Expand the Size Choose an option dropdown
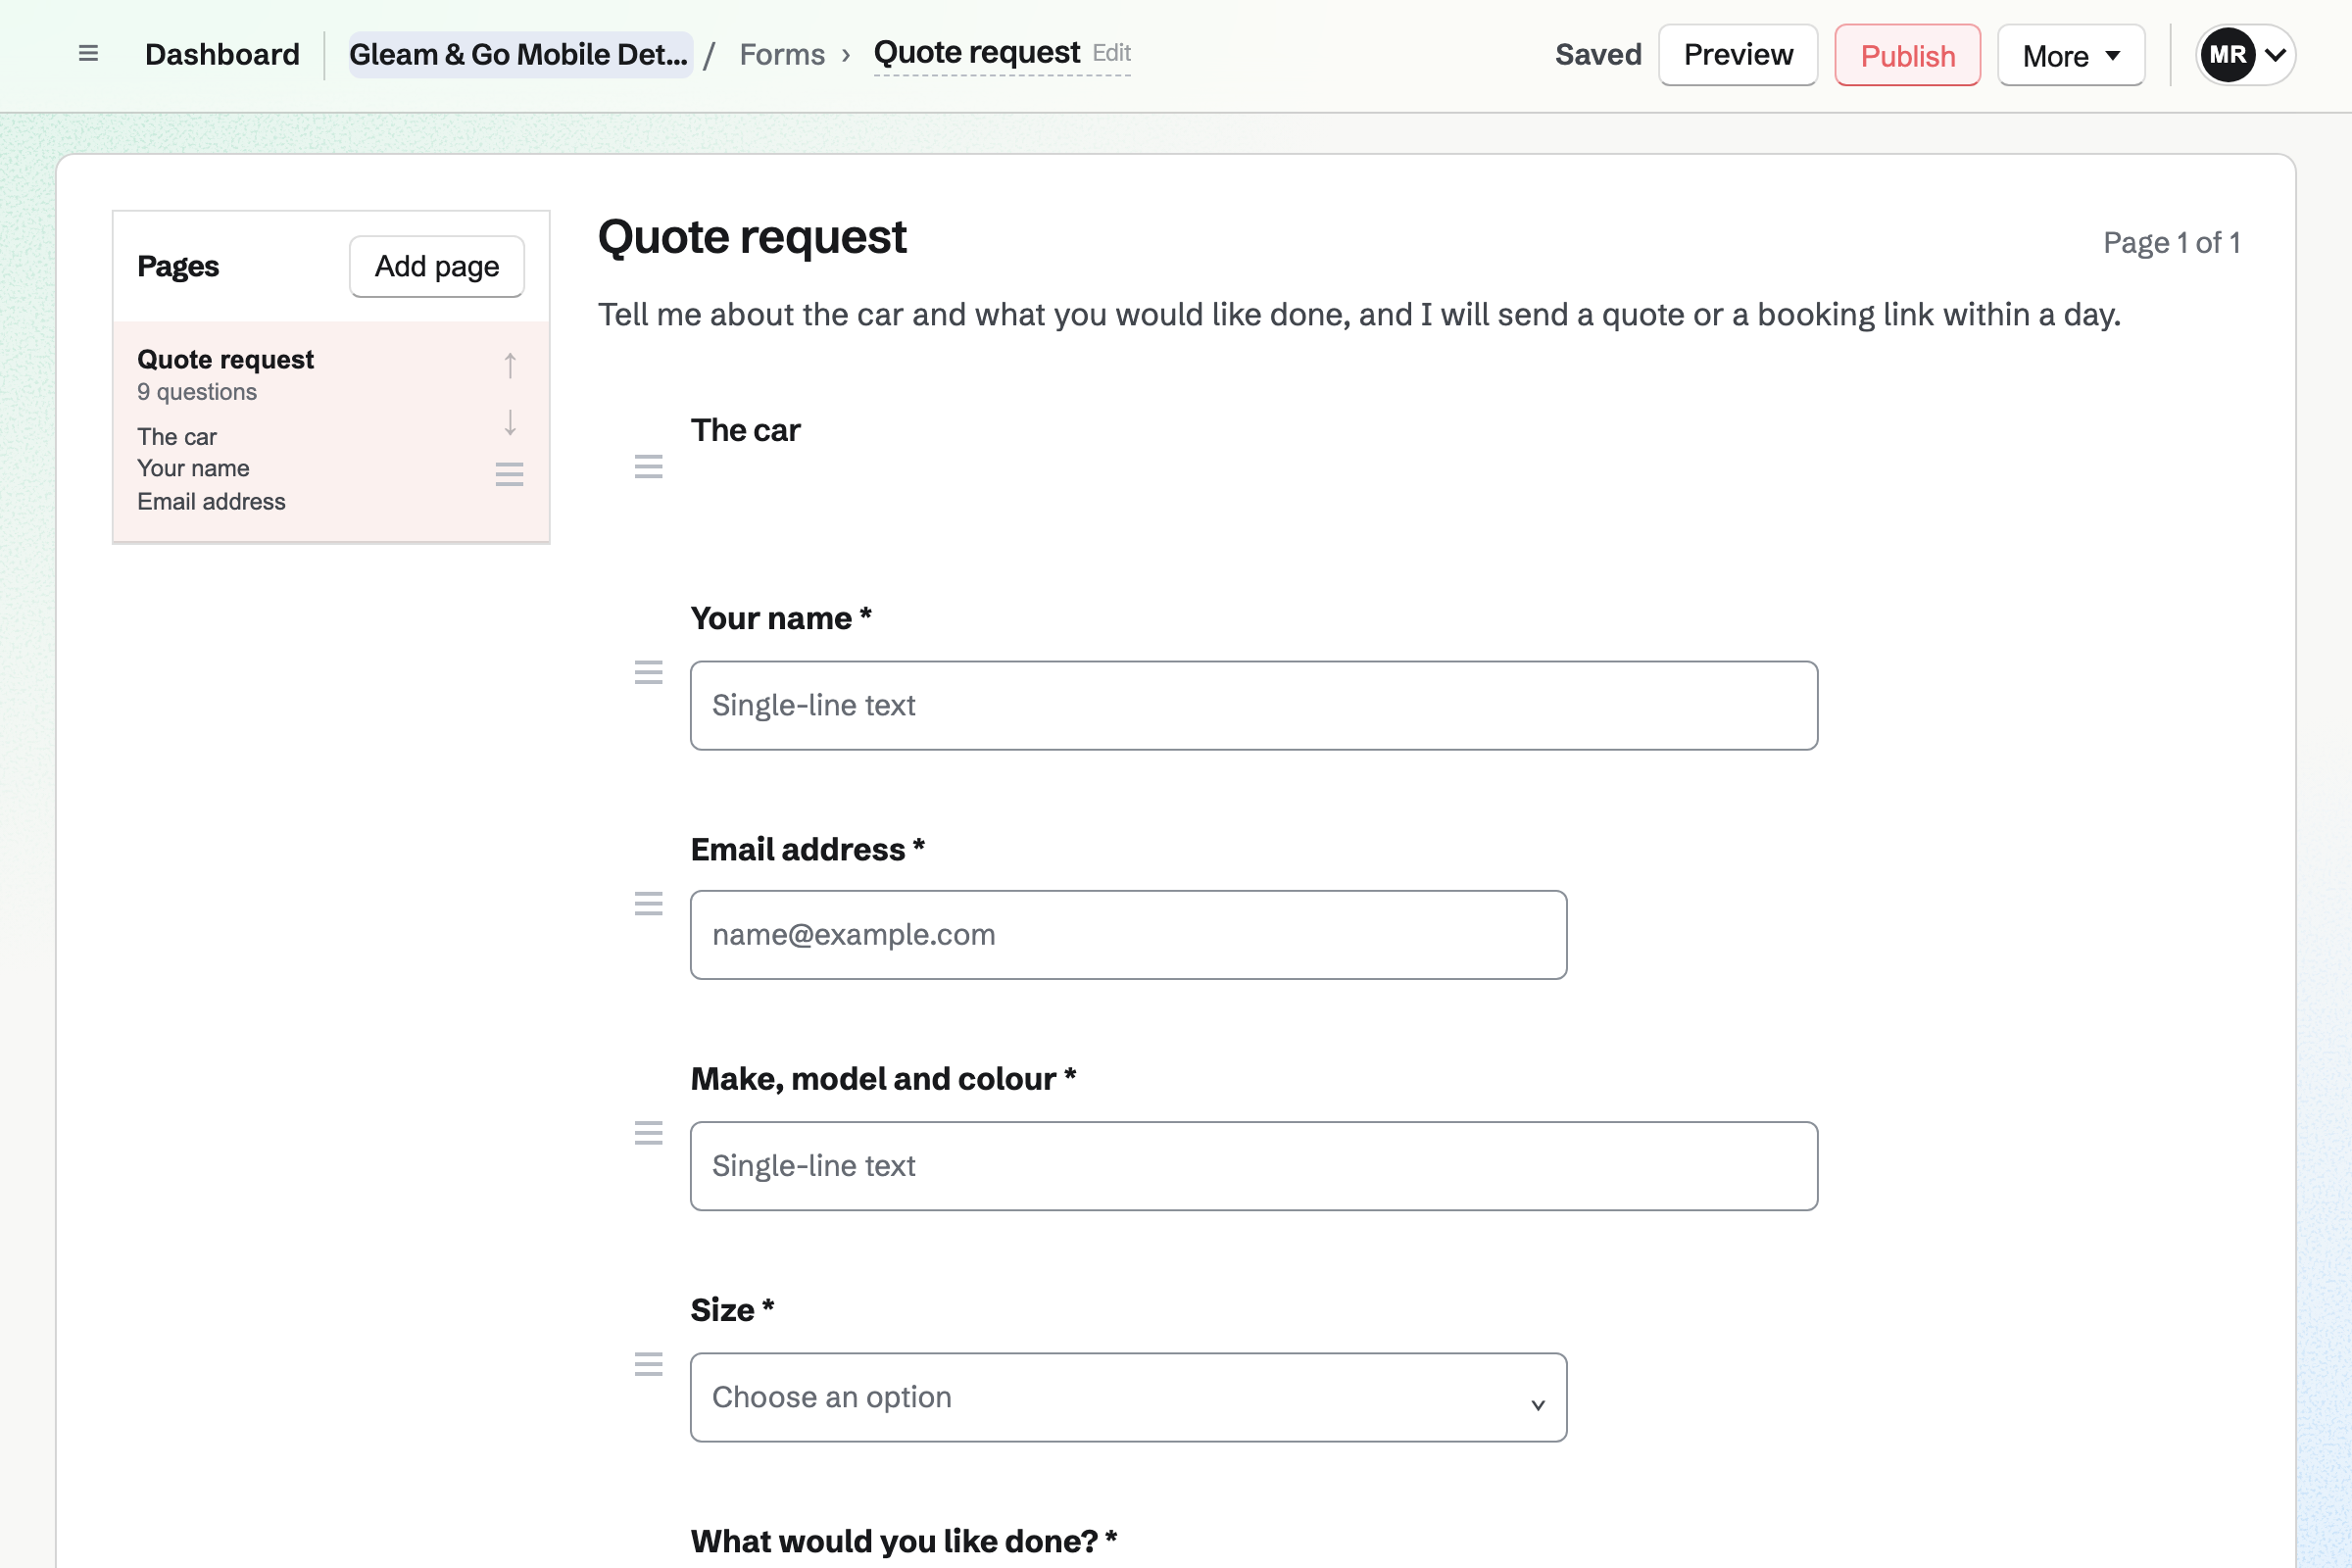The width and height of the screenshot is (2352, 1568). (1128, 1397)
